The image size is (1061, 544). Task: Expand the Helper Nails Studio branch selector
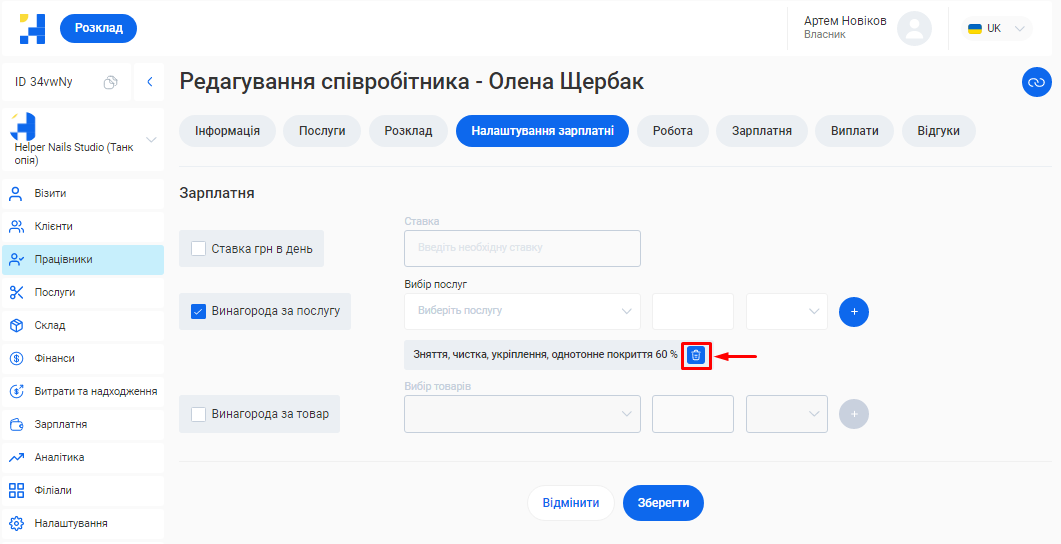(152, 139)
